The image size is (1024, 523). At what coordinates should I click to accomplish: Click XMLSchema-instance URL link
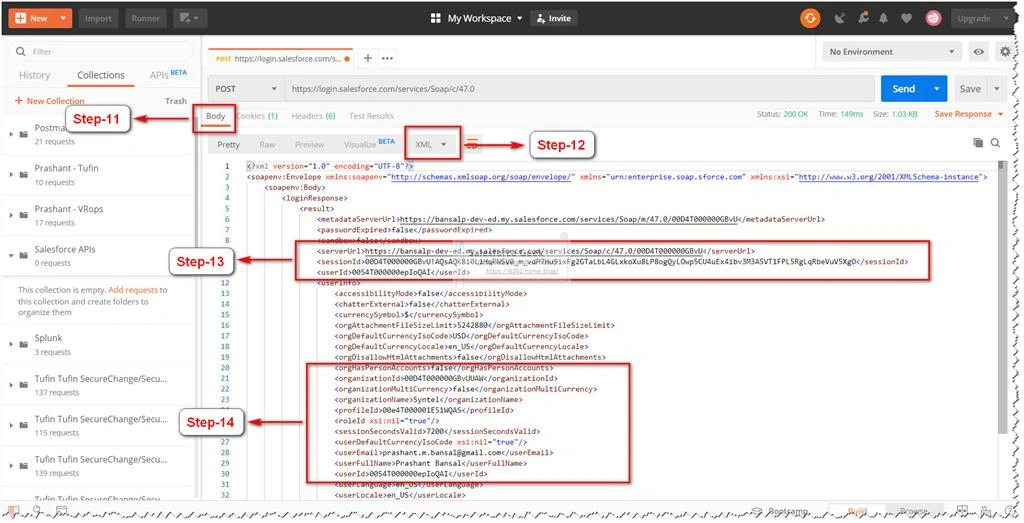click(889, 176)
